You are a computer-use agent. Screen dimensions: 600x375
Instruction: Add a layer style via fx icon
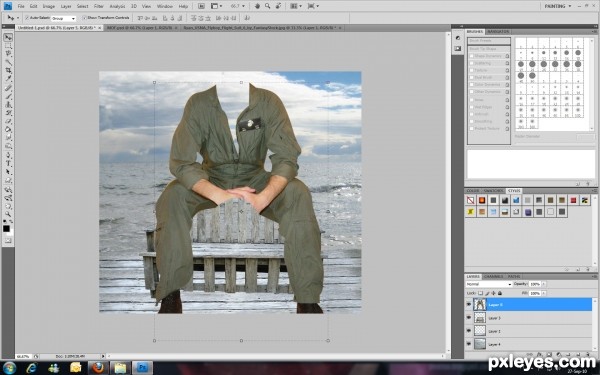point(539,355)
